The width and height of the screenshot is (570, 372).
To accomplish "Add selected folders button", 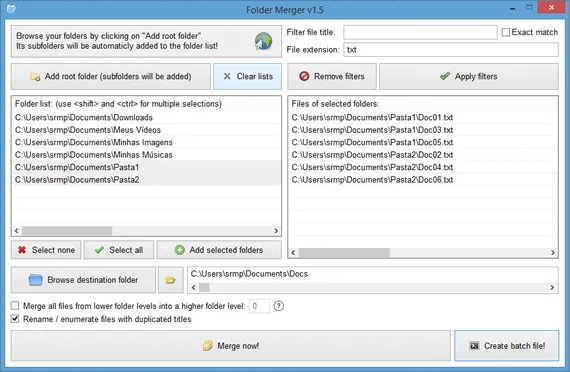I will (219, 250).
